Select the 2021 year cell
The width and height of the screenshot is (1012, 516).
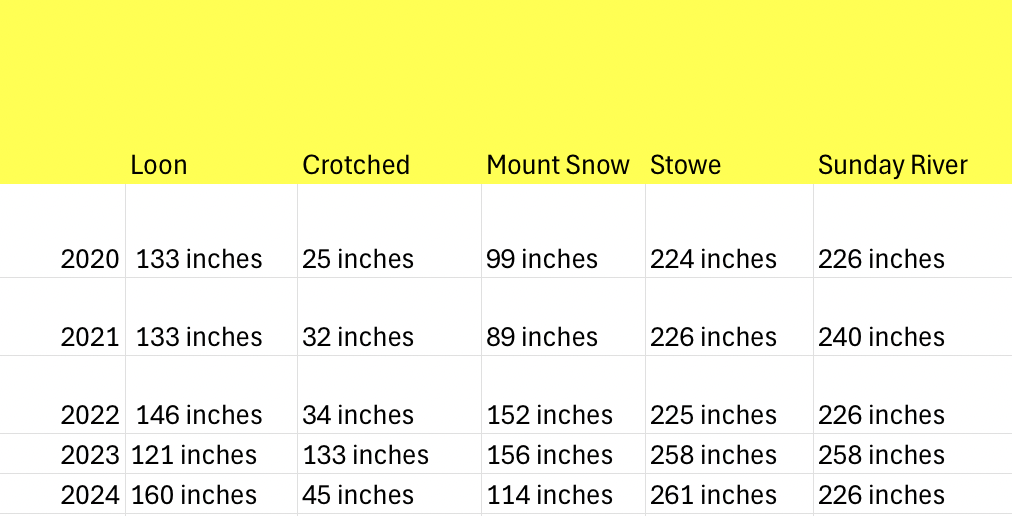(x=90, y=337)
